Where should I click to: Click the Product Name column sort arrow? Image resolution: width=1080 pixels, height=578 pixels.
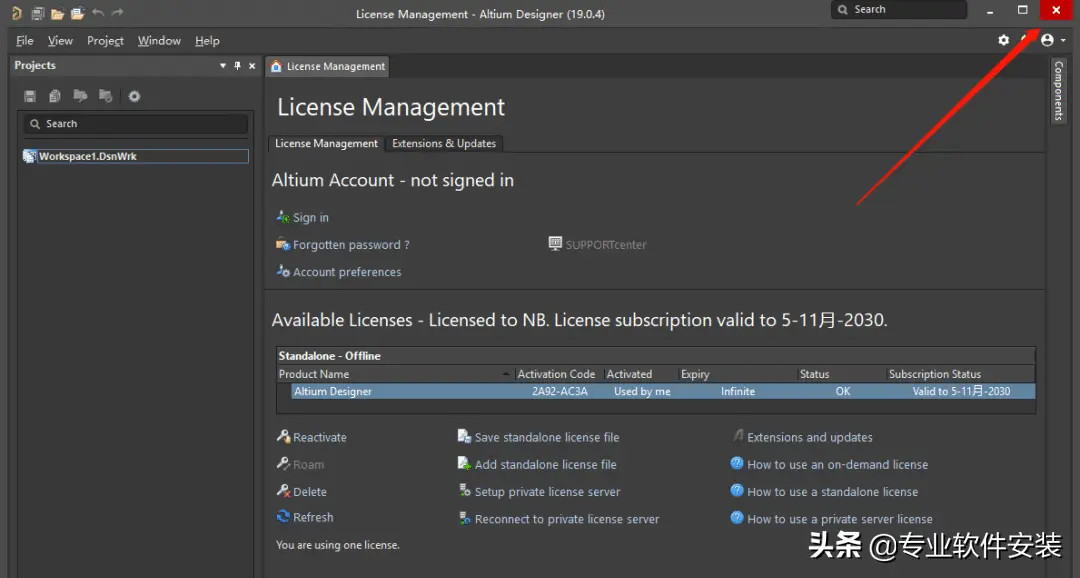[505, 374]
